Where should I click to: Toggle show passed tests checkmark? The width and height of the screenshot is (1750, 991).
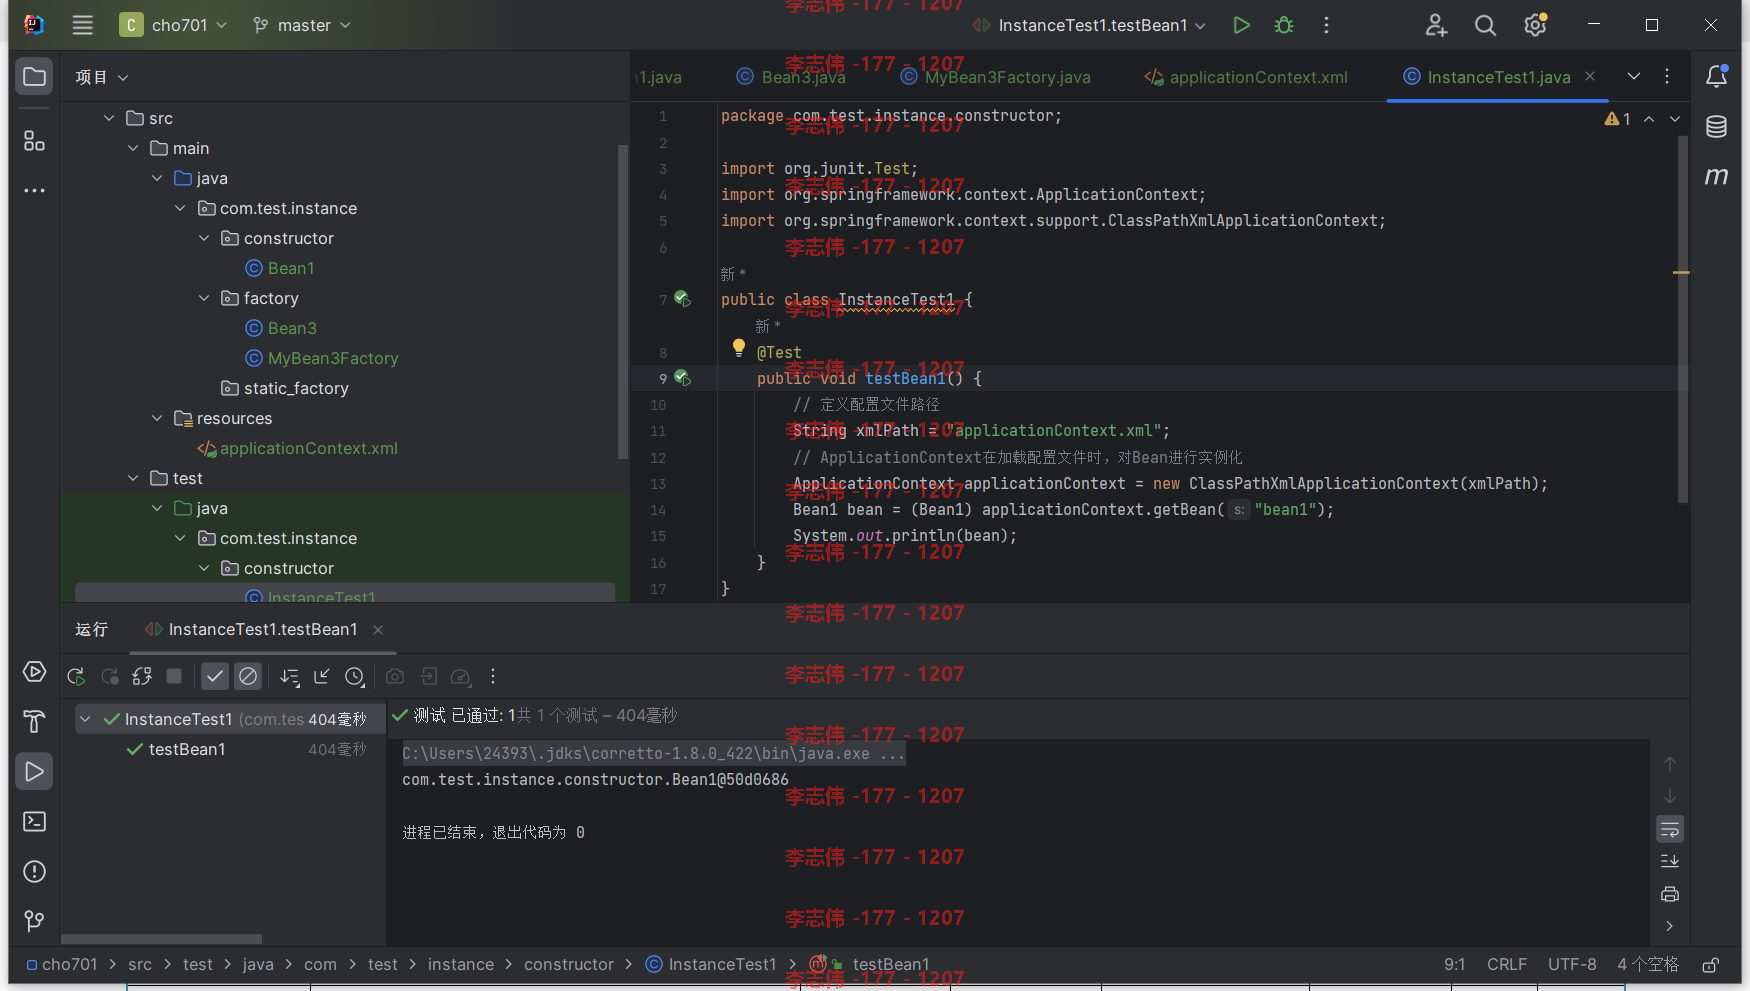215,677
